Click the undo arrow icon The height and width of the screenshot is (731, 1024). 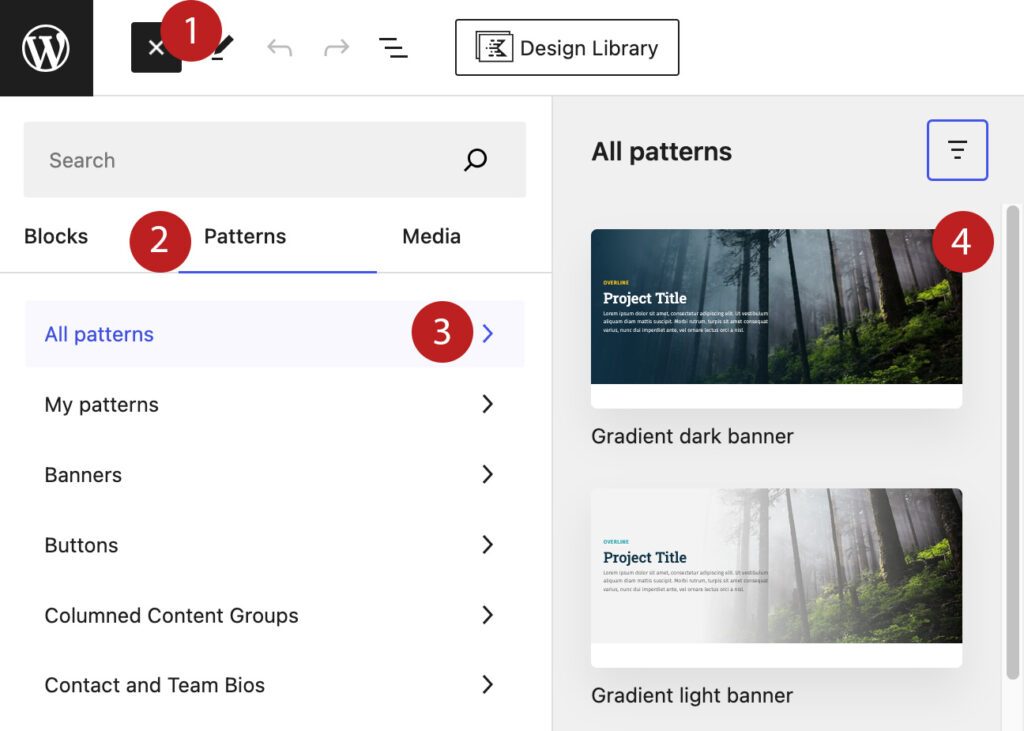(279, 48)
